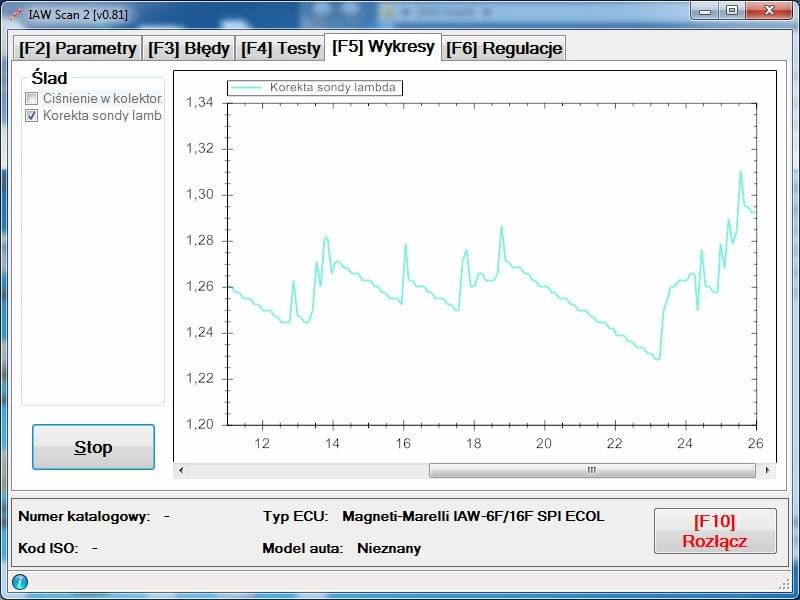Uncheck the Korekta sondy lambda trace
The height and width of the screenshot is (600, 800).
tap(32, 115)
